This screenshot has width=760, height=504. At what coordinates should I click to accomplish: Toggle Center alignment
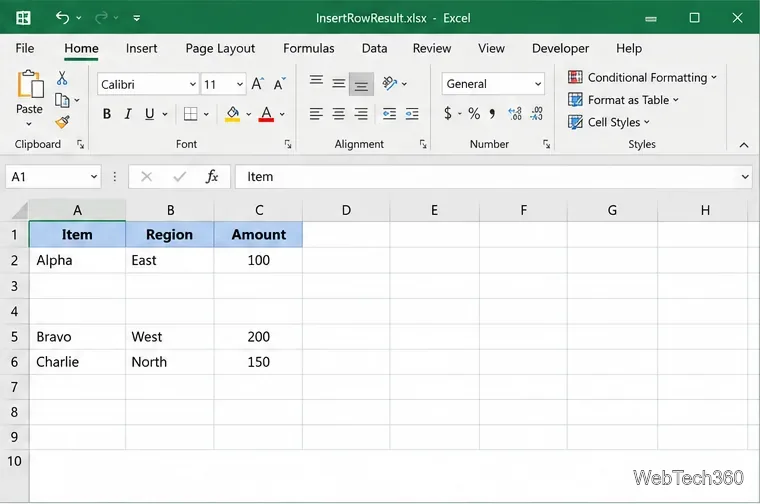[x=339, y=114]
